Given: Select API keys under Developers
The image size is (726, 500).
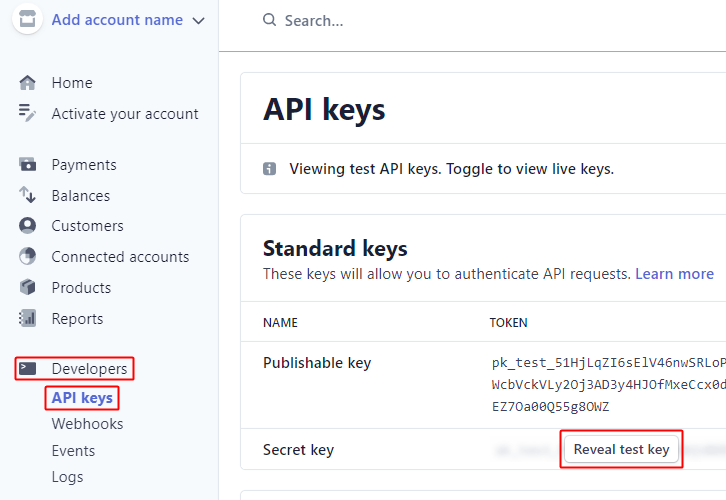Looking at the screenshot, I should point(82,398).
